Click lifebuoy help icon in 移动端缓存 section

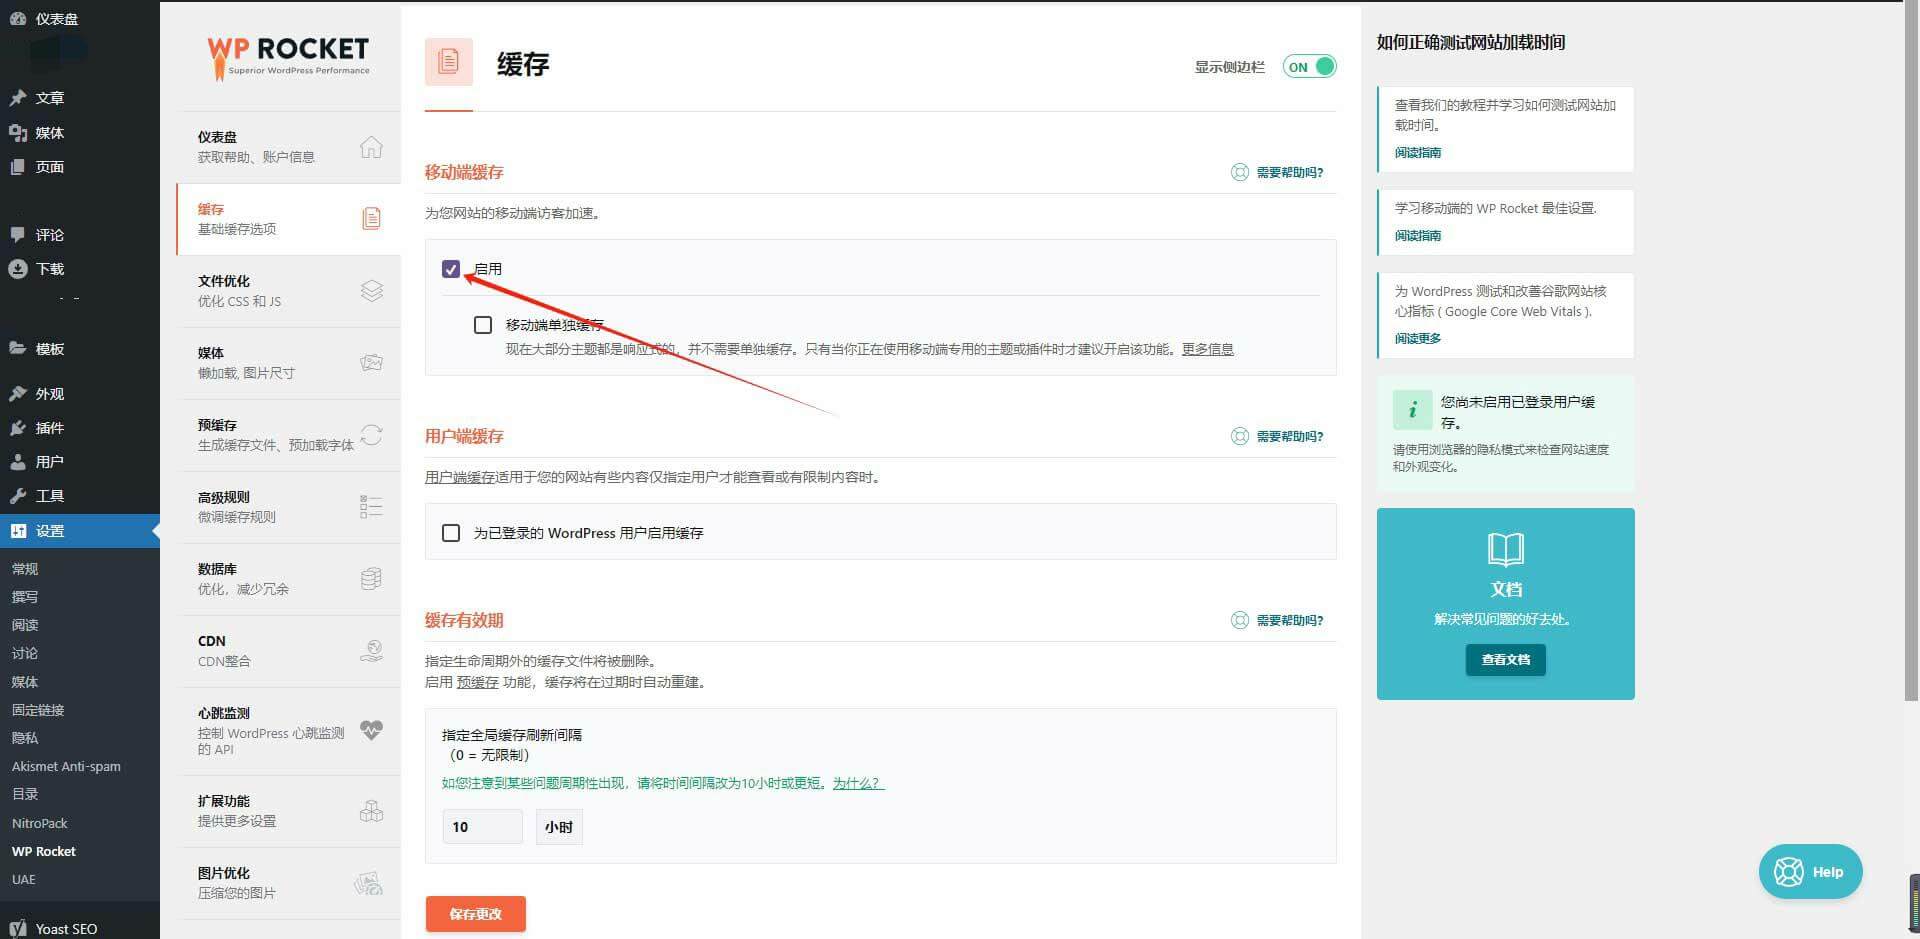click(1240, 172)
